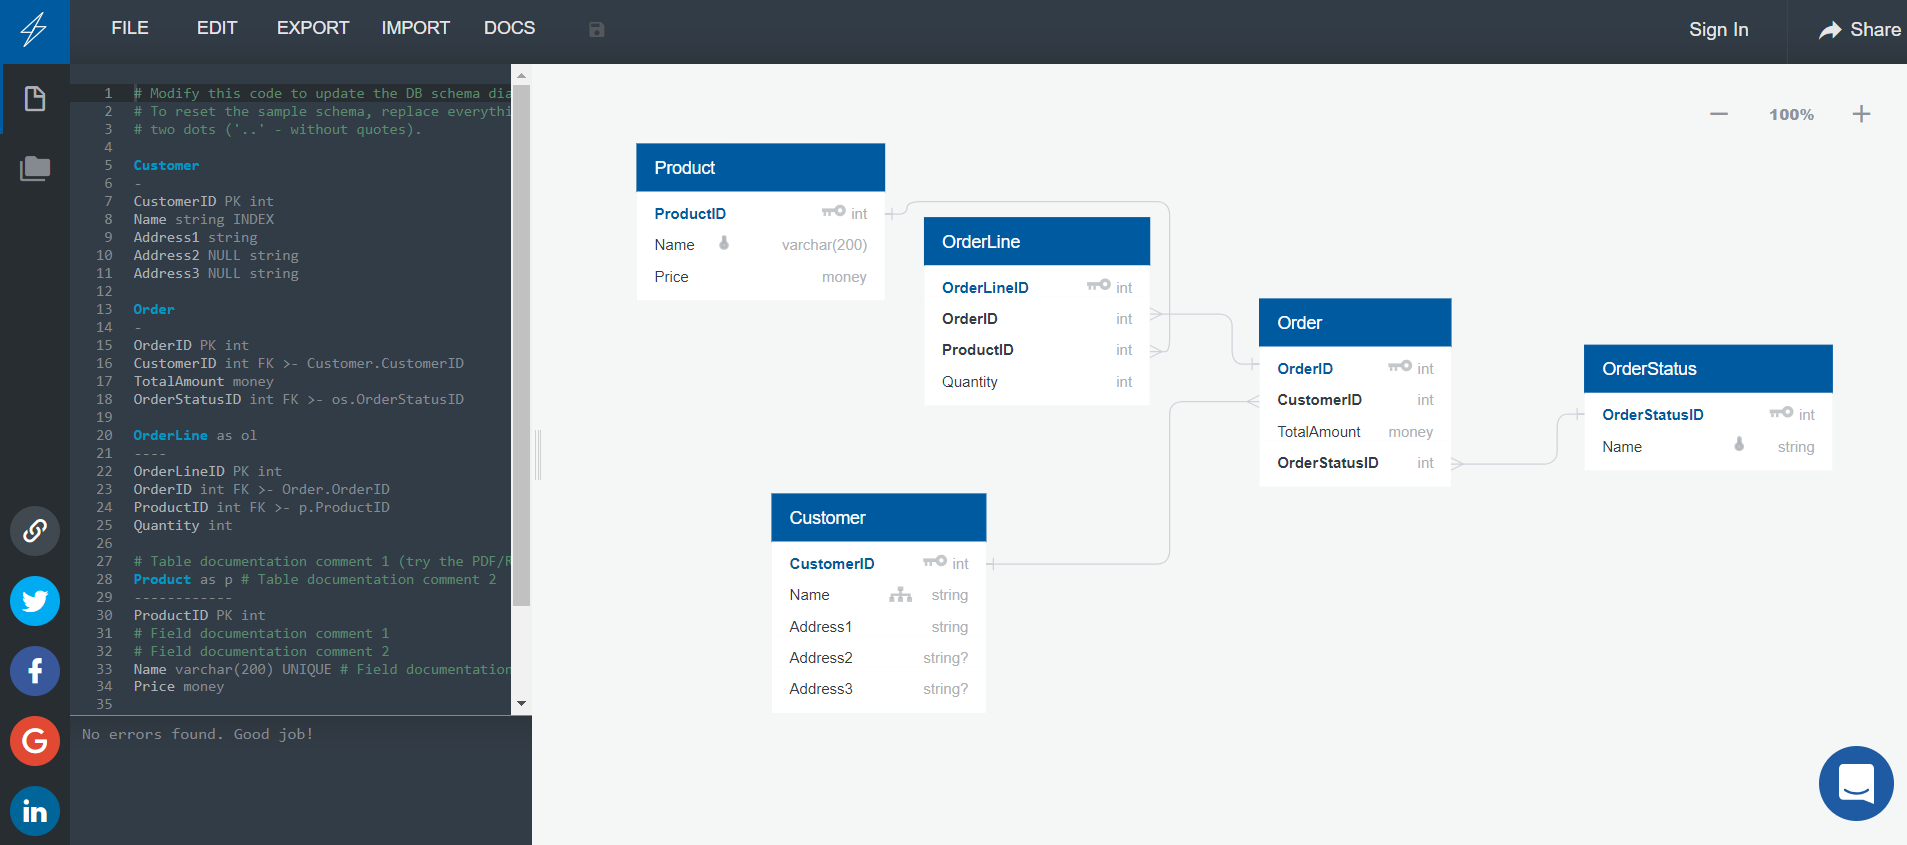Click code line 'Customer' on line 5
This screenshot has height=845, width=1907.
(x=166, y=165)
